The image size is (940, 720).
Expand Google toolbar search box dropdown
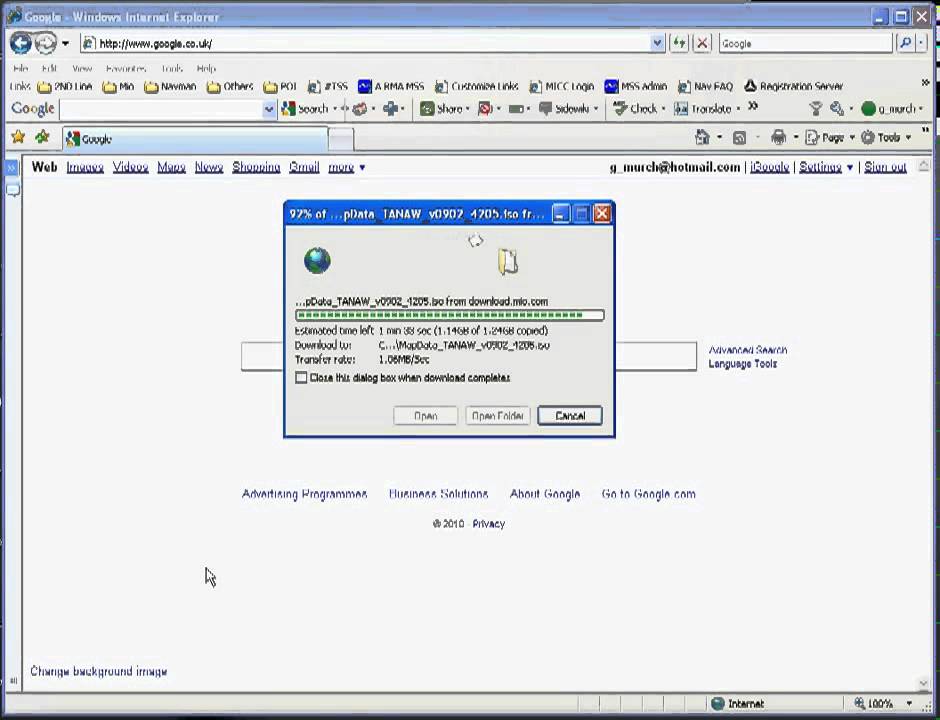[x=269, y=109]
